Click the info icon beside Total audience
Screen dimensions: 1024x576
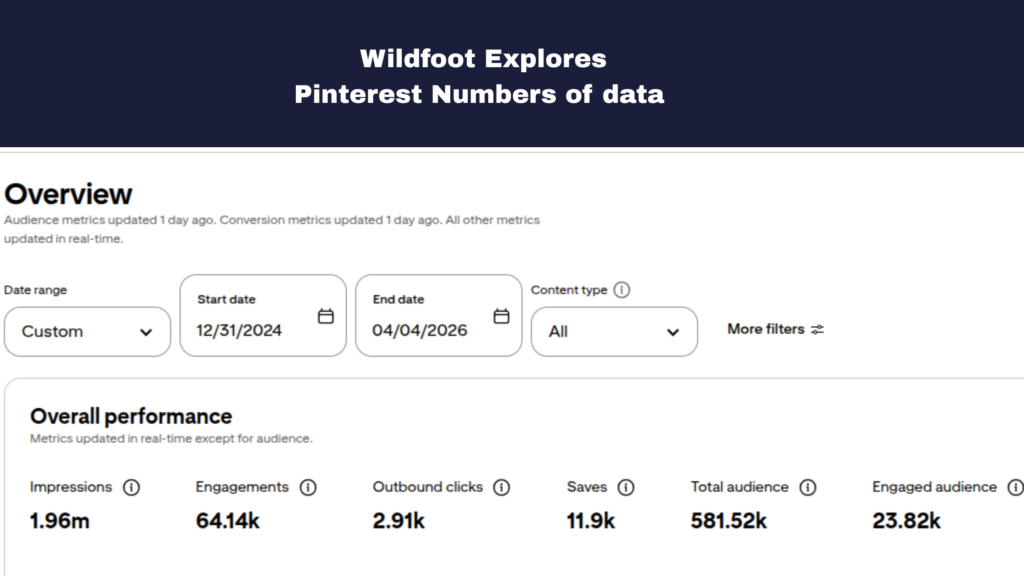pyautogui.click(x=808, y=488)
